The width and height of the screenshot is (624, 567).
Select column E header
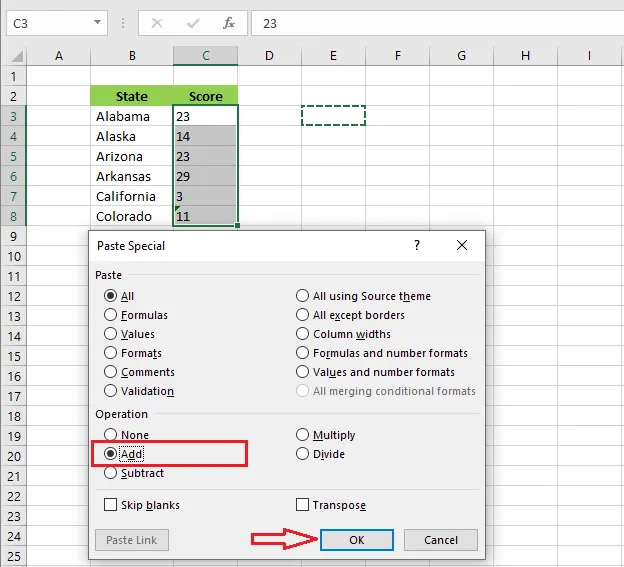333,56
